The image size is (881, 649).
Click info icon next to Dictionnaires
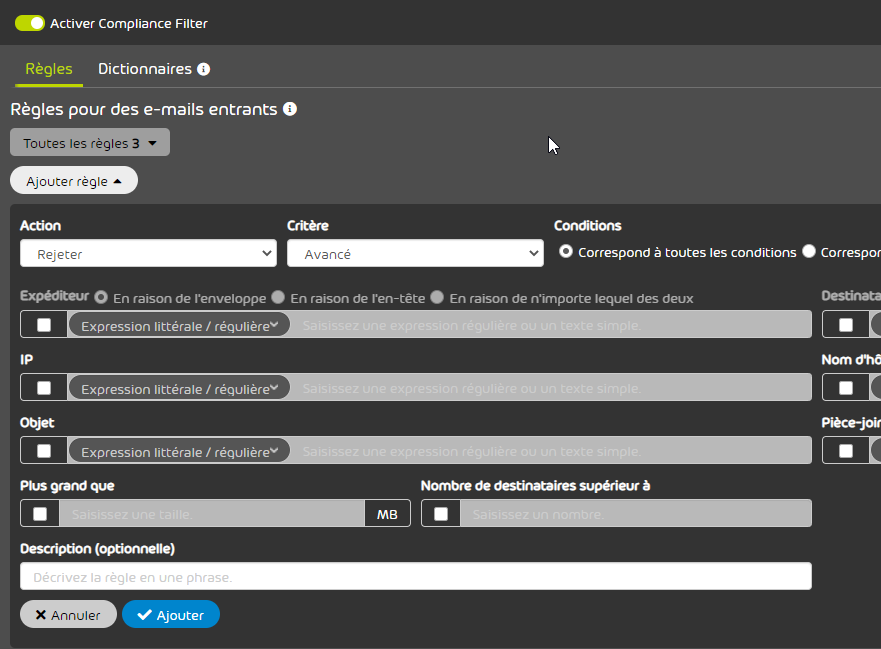pos(204,69)
